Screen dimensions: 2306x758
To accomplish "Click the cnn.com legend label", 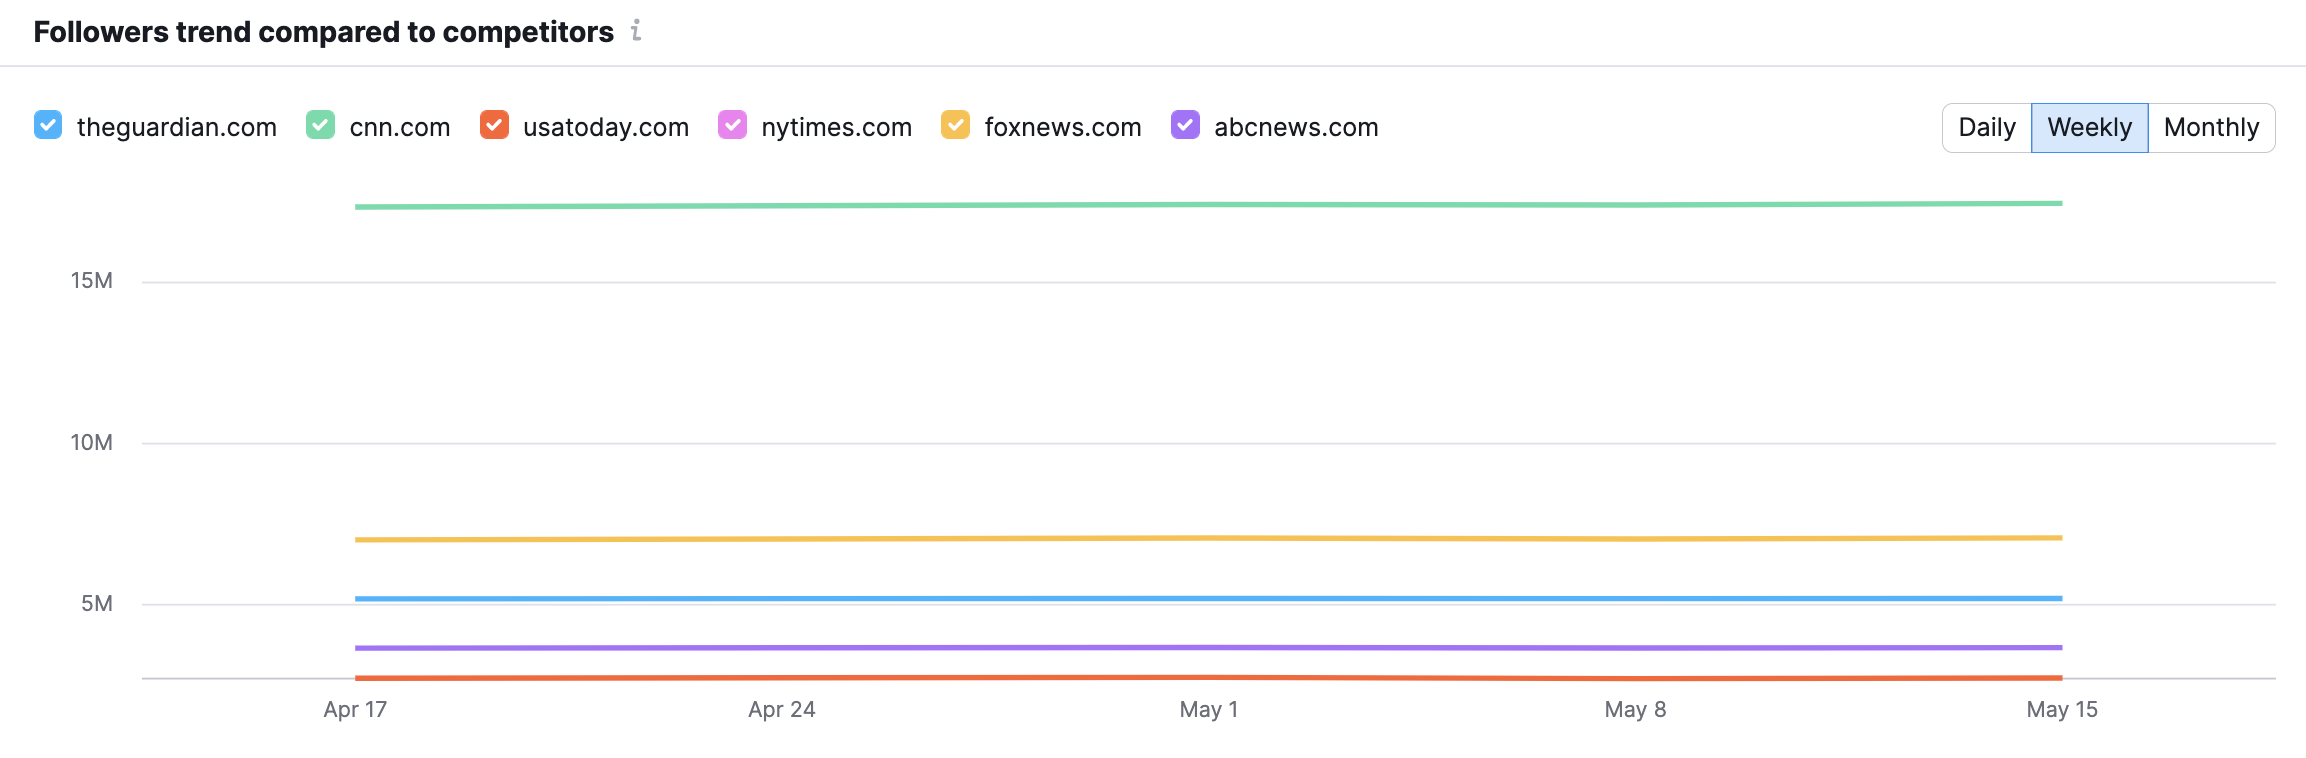I will pyautogui.click(x=399, y=127).
